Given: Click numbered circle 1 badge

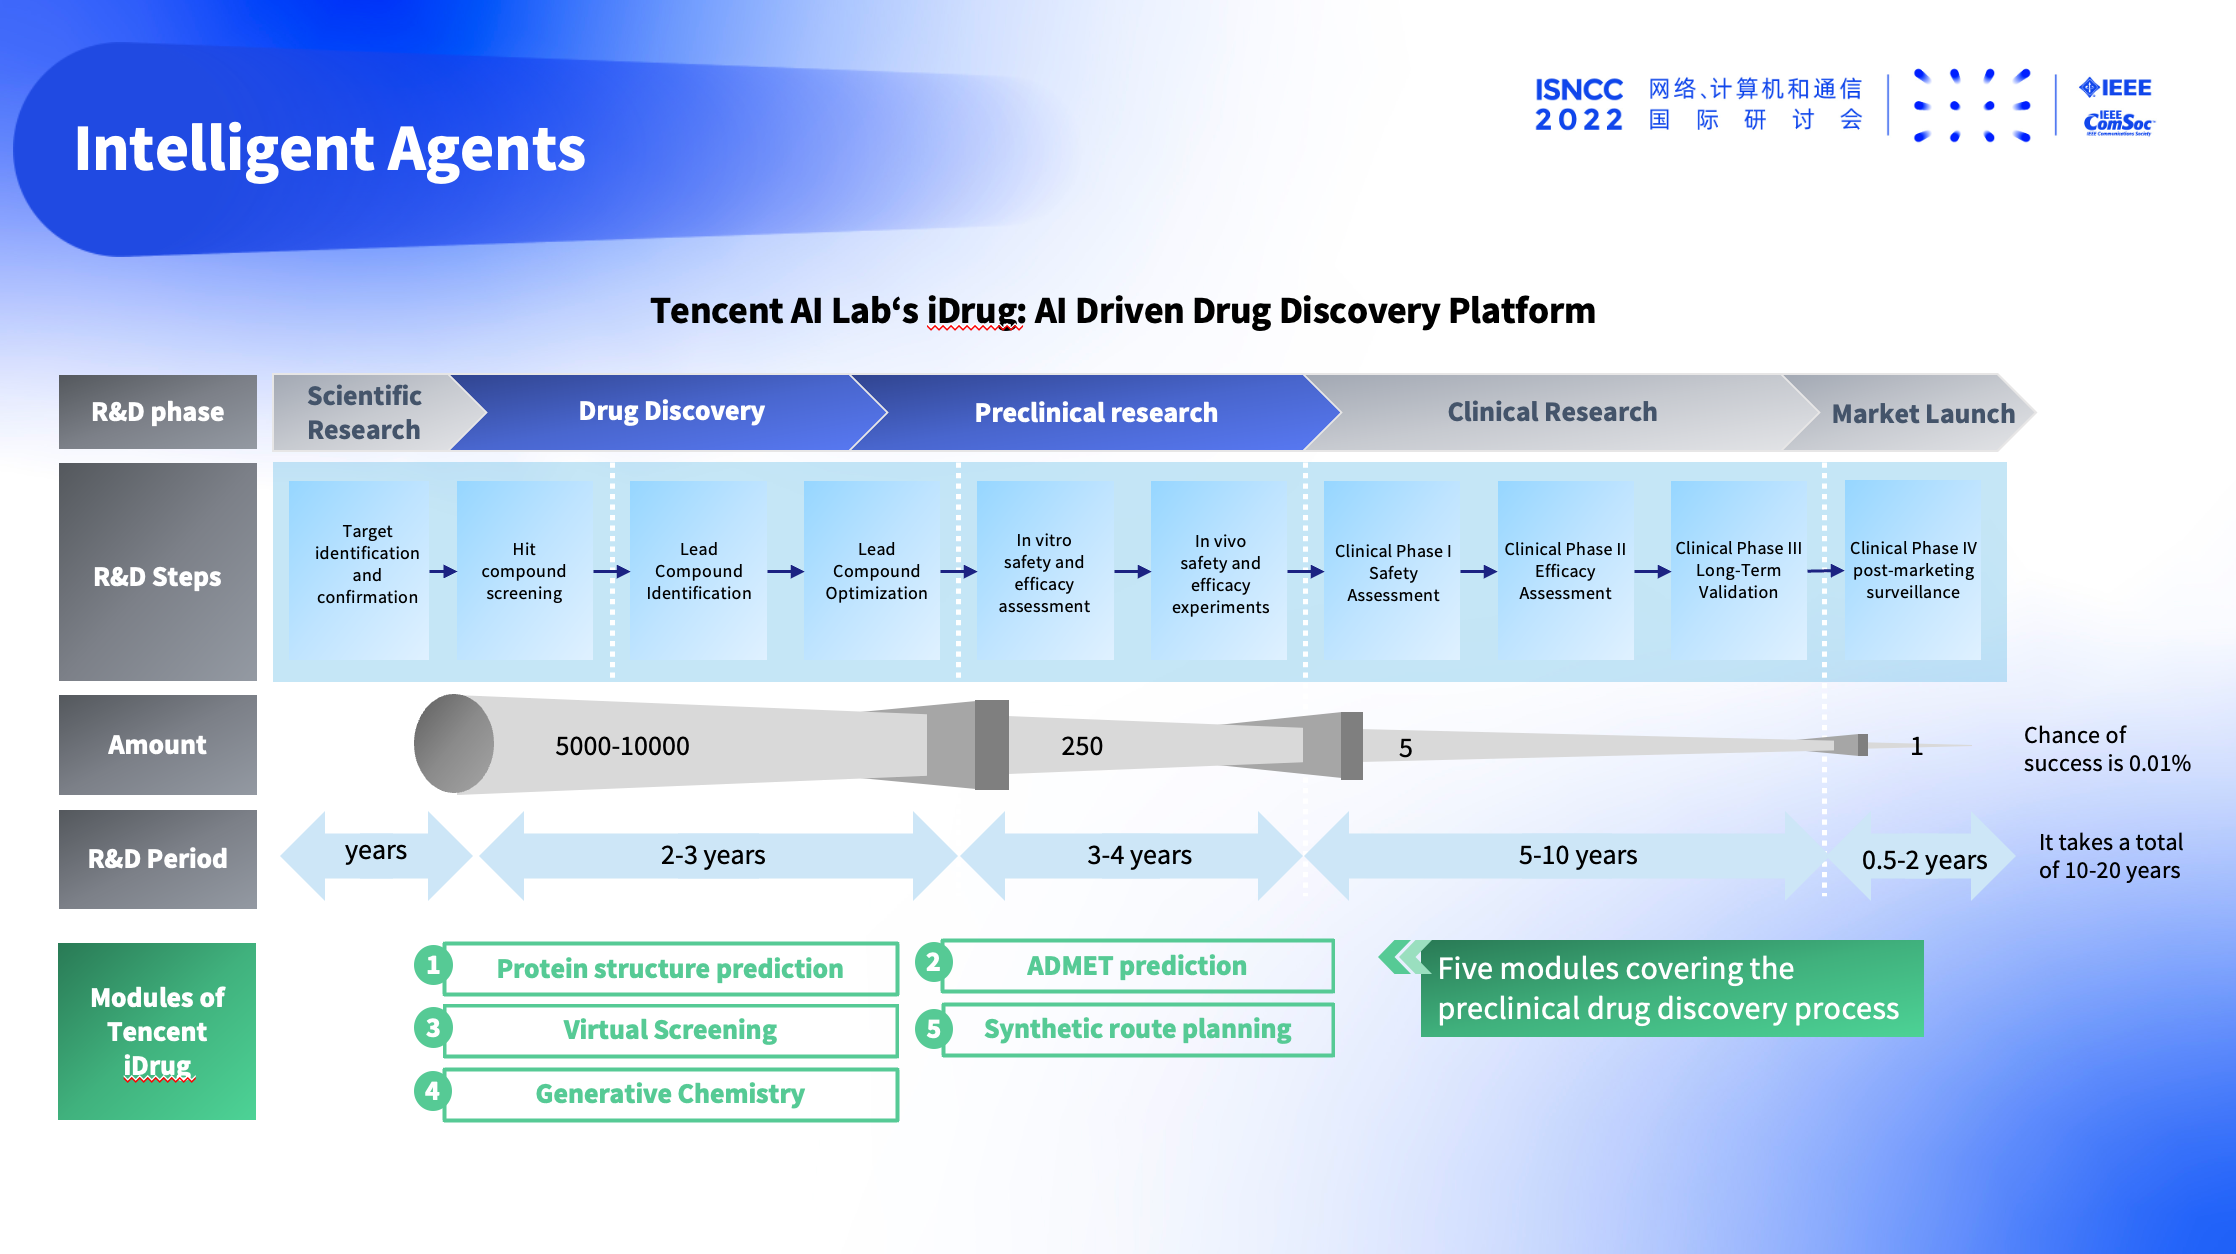Looking at the screenshot, I should pos(433,965).
